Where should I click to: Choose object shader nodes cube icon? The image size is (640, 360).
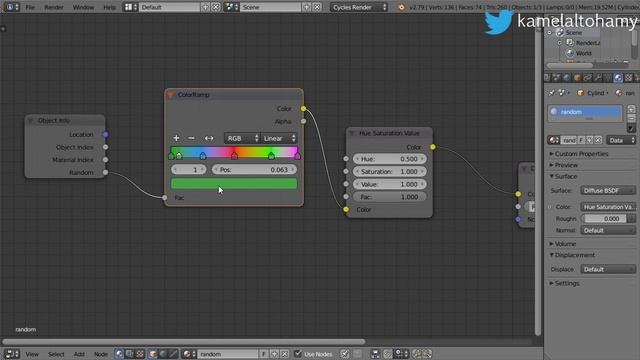[x=153, y=354]
